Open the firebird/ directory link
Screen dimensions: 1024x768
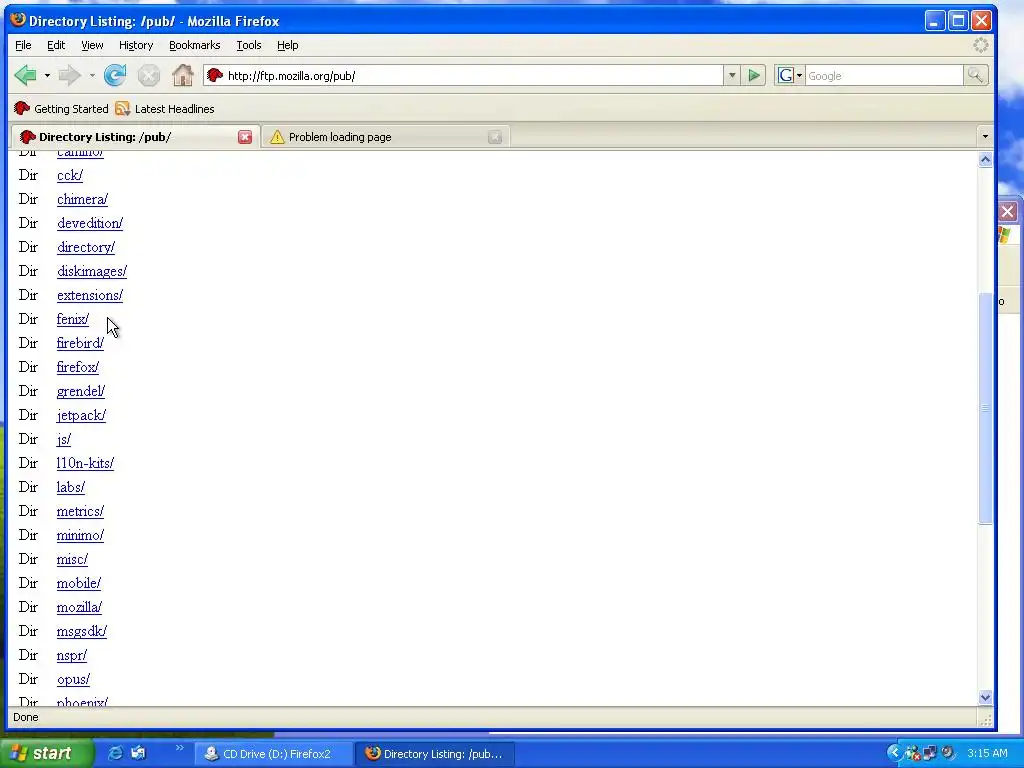pyautogui.click(x=80, y=344)
